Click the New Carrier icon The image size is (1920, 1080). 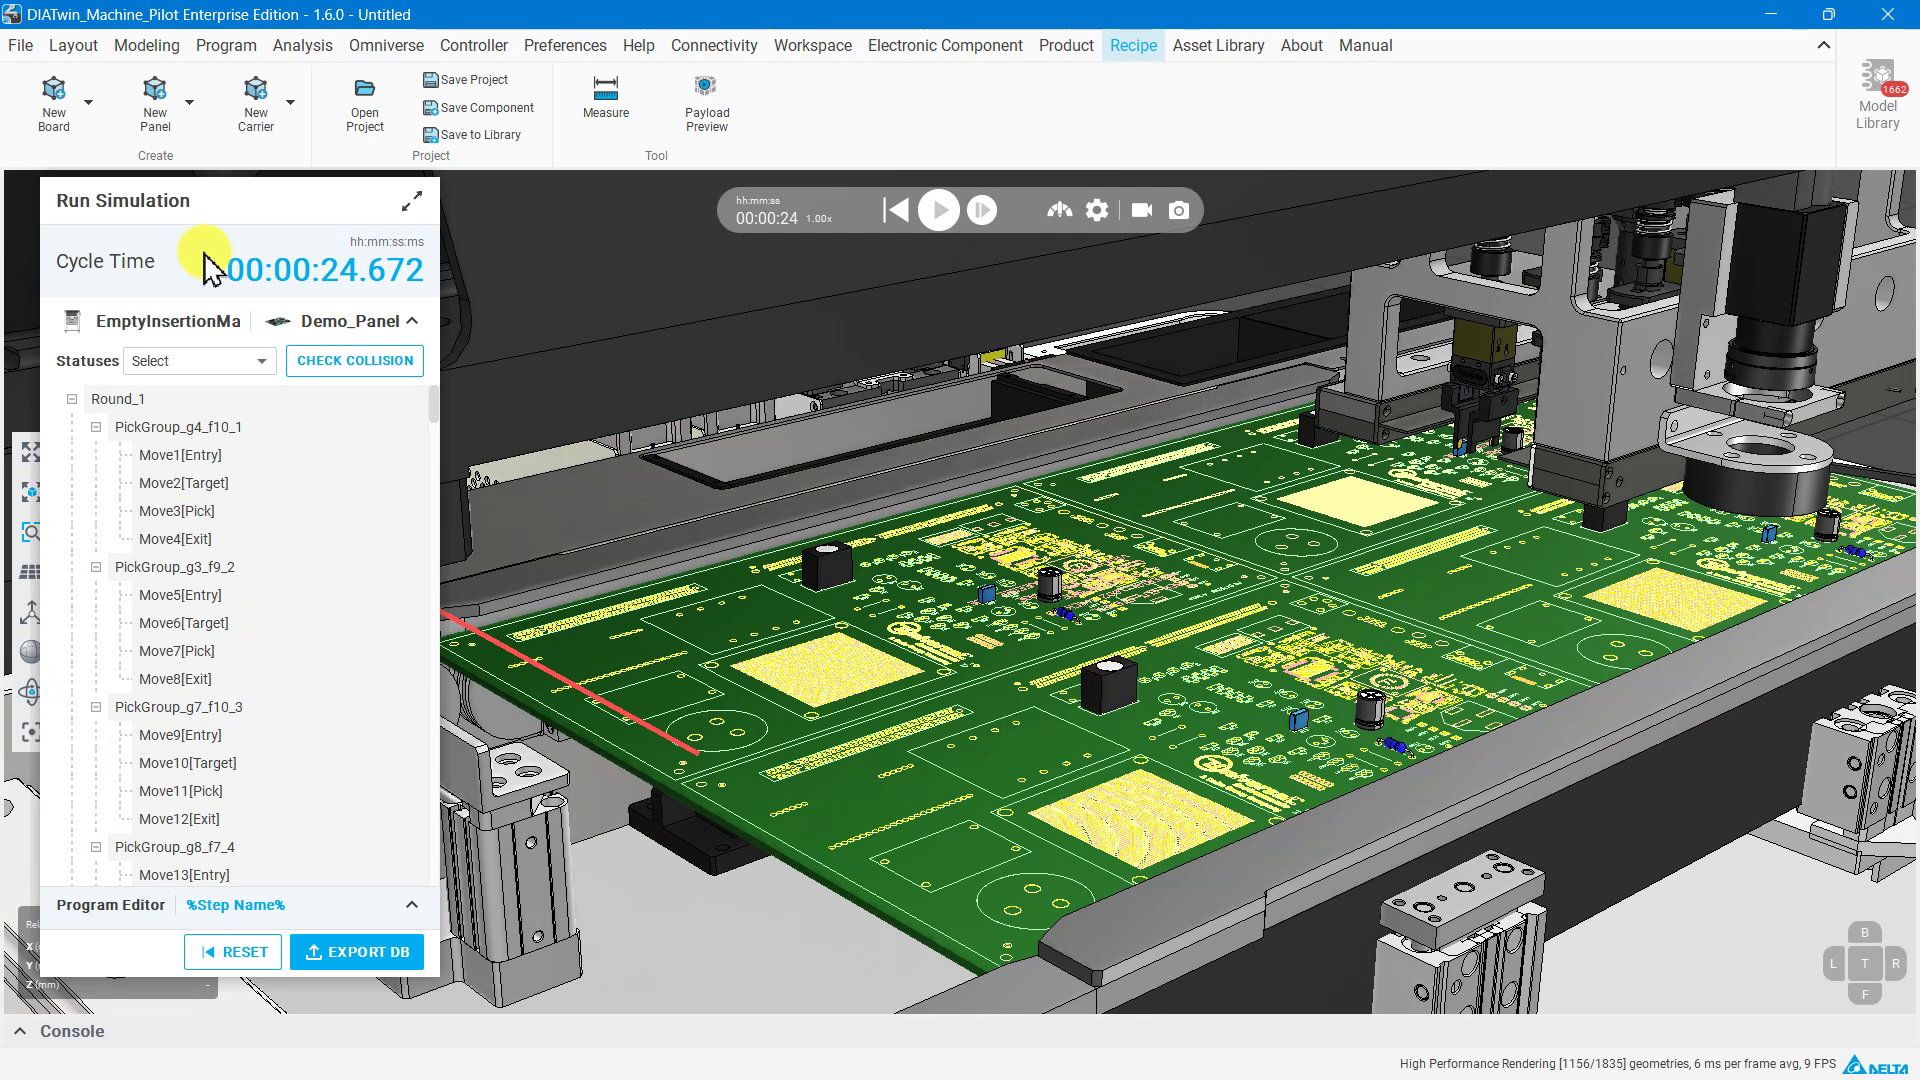256,89
